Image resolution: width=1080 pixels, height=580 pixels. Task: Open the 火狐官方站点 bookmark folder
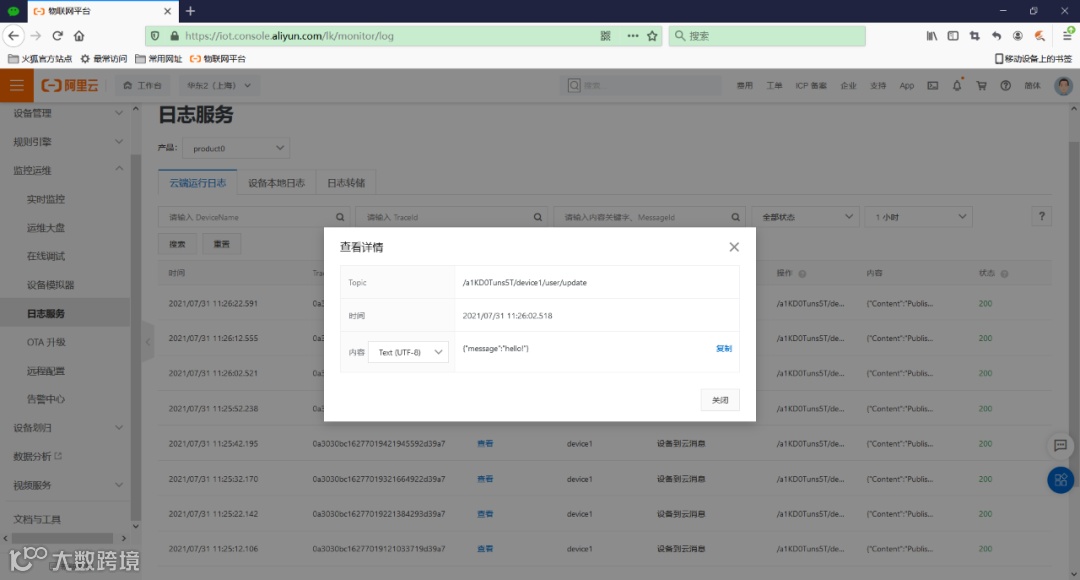[x=40, y=59]
